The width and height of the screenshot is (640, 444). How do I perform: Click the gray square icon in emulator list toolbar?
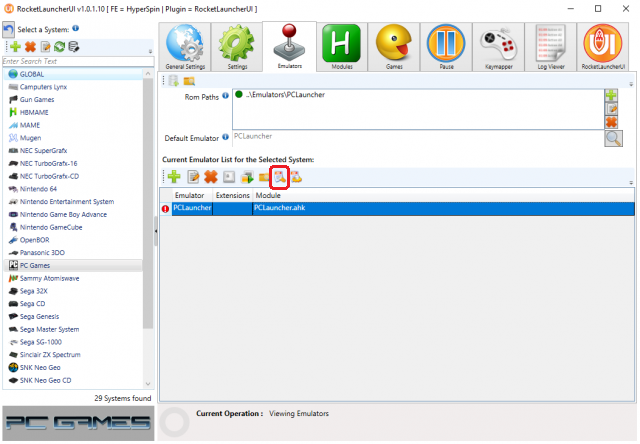229,177
